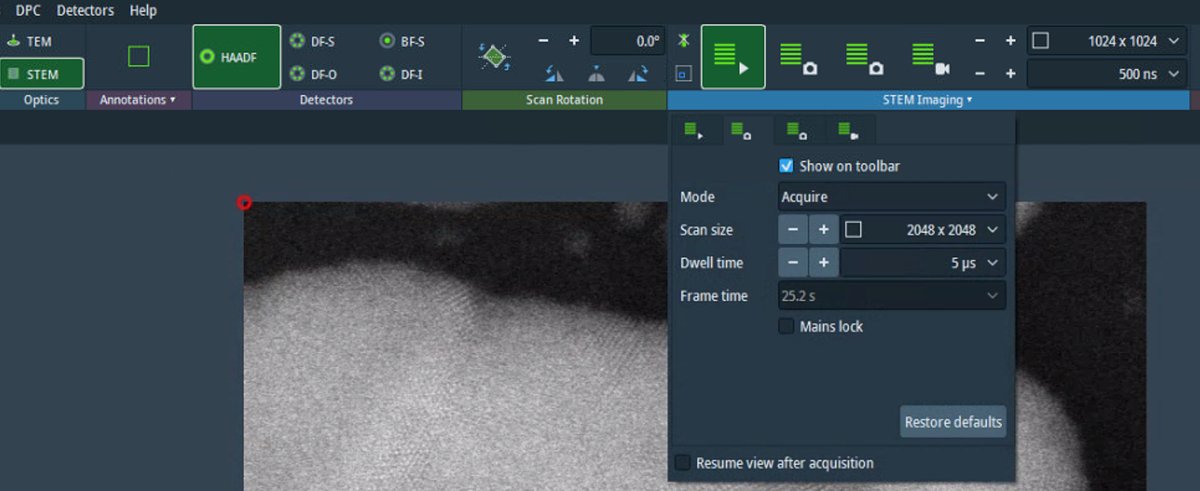Click the Detectors group label under HAADF

coord(326,100)
